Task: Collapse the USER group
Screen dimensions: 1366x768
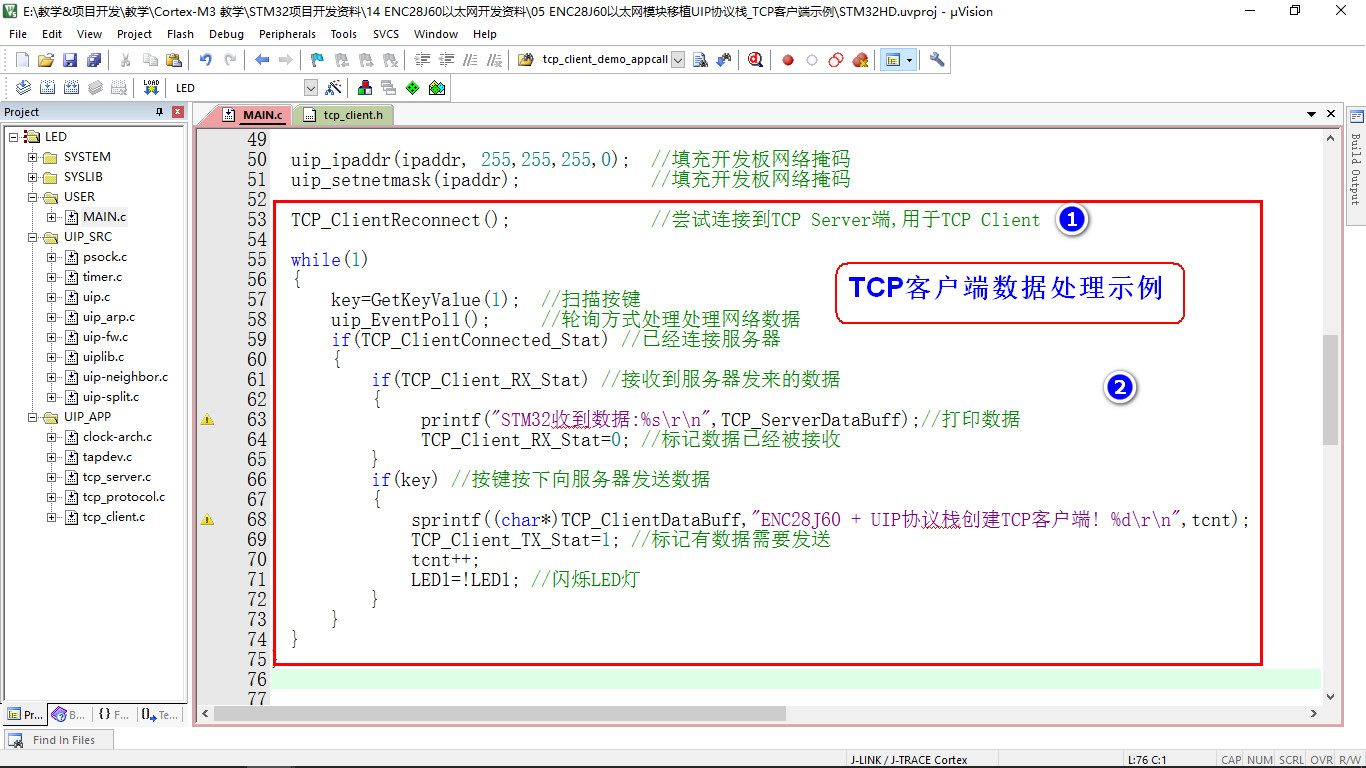Action: (33, 197)
